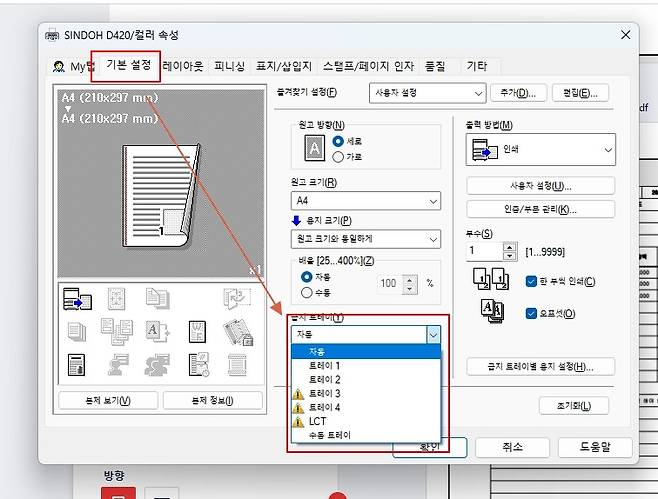Viewport: 658px width, 499px height.
Task: Click the 취소 cancel button
Action: [512, 447]
